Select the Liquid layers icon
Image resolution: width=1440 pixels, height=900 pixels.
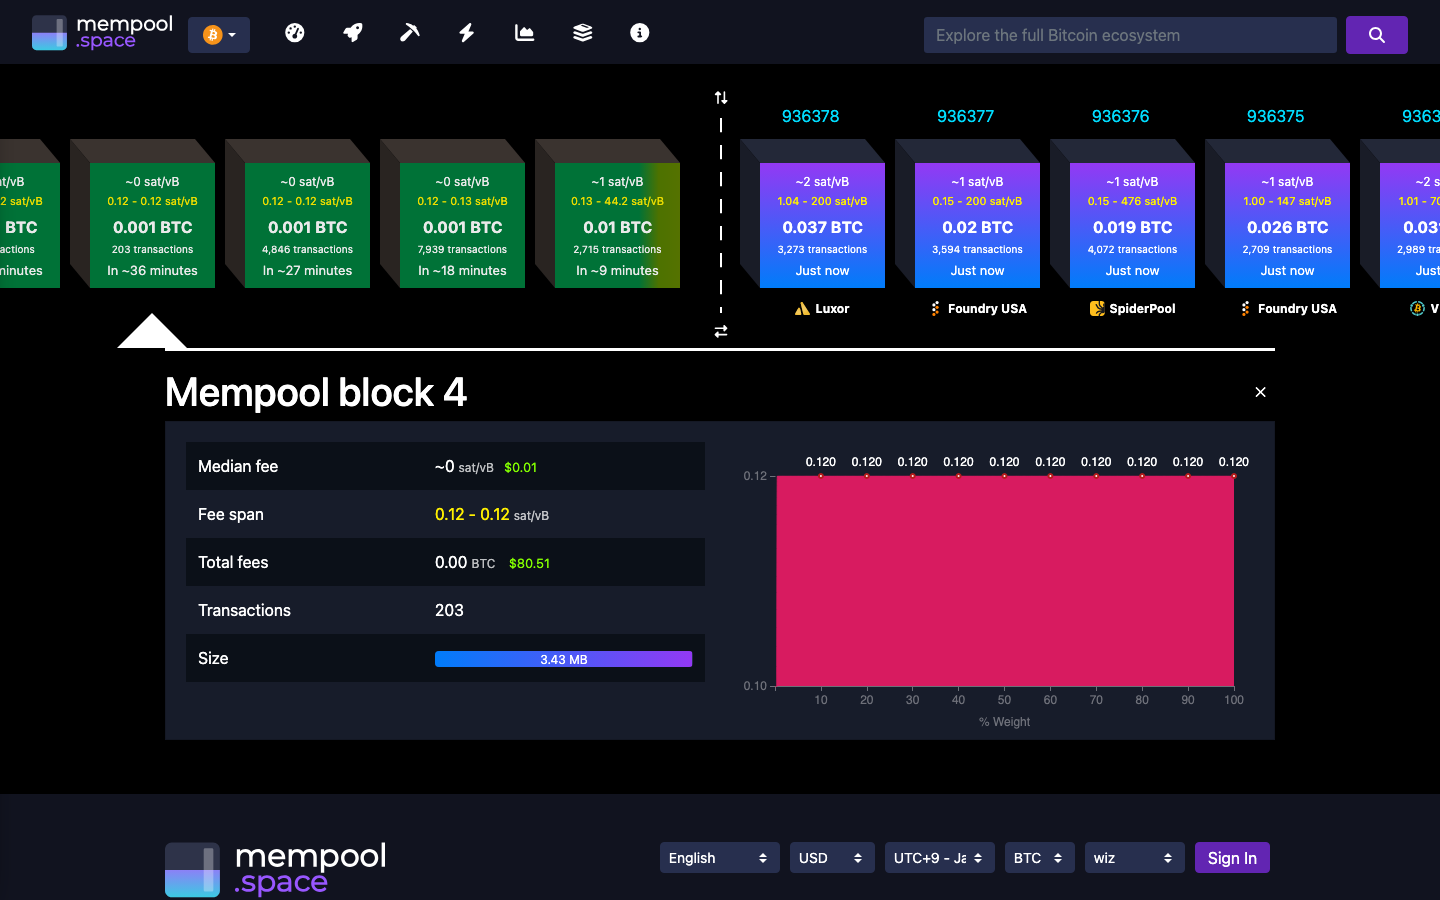point(581,32)
